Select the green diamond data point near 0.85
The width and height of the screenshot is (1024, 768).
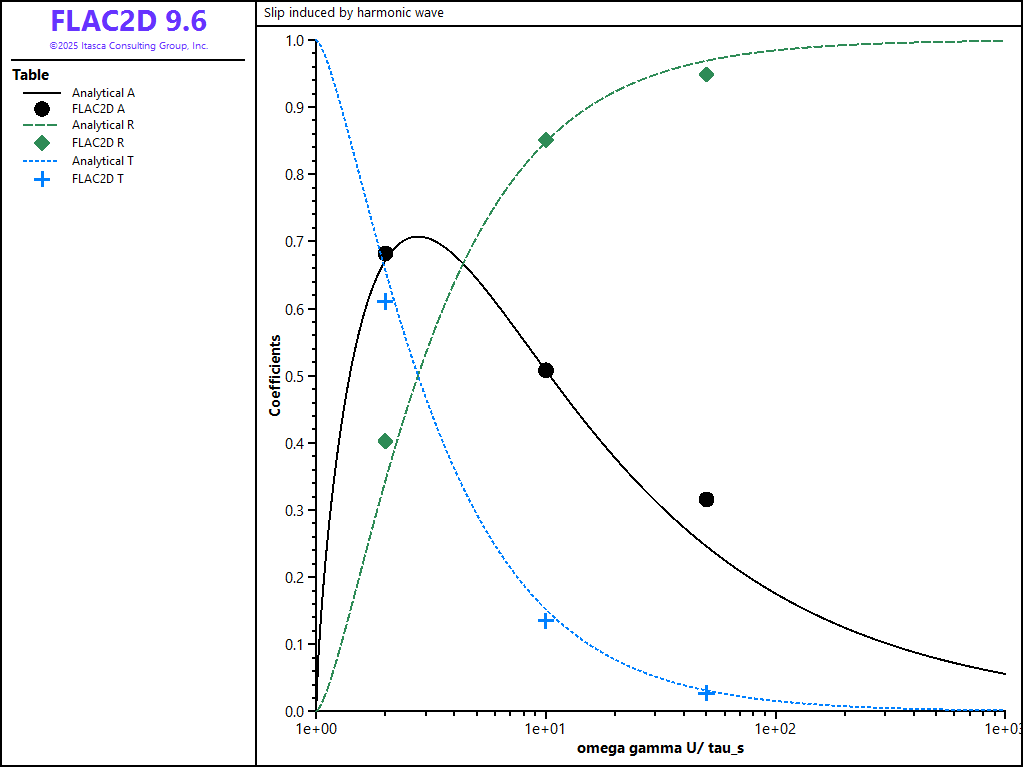546,140
